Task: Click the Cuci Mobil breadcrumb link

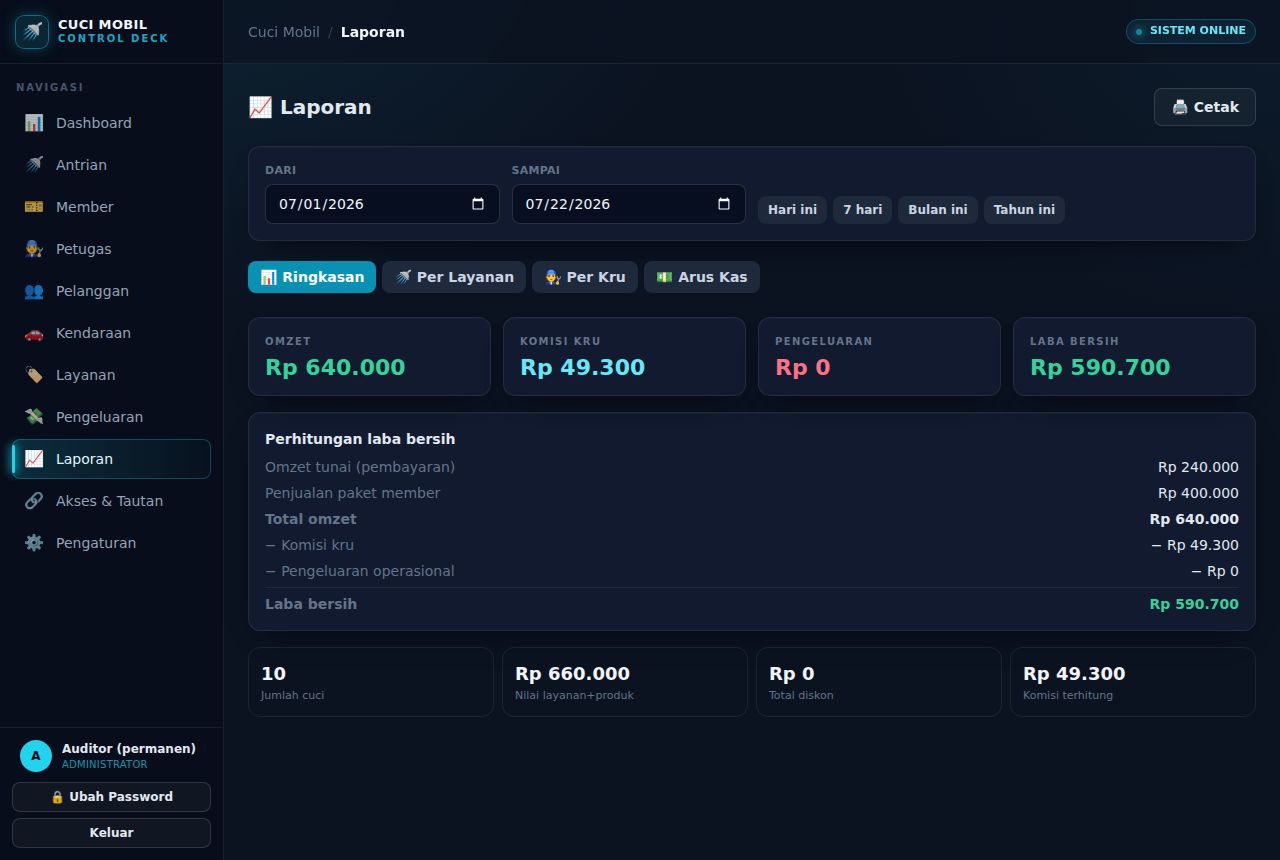Action: (284, 32)
